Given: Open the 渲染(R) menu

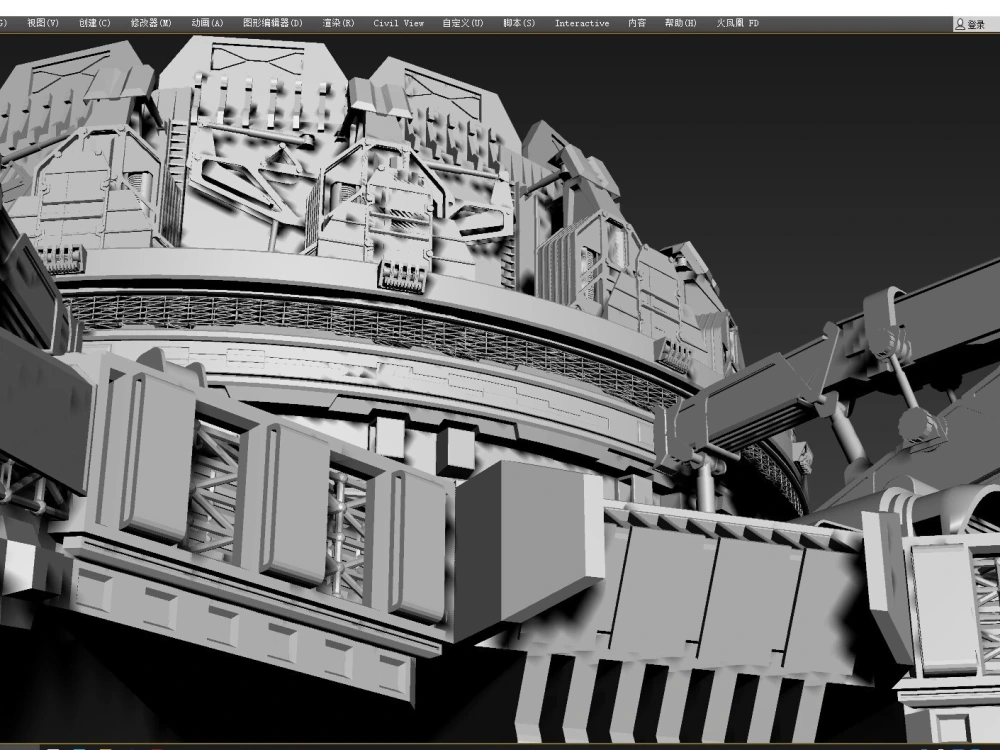Looking at the screenshot, I should [x=338, y=23].
